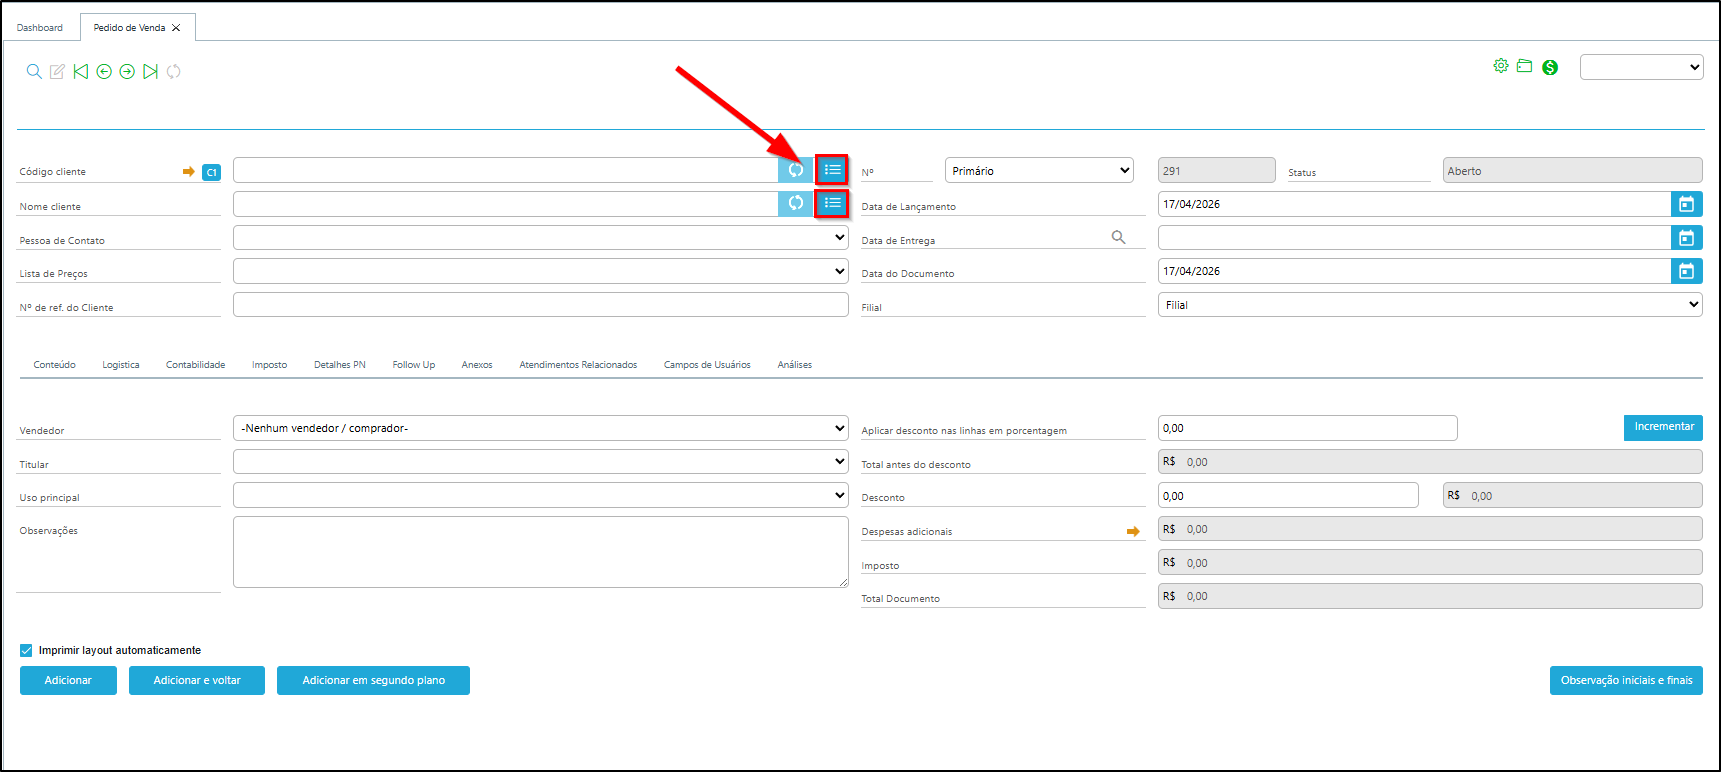The height and width of the screenshot is (772, 1721).
Task: Open the Lista de Preços dropdown
Action: coord(540,271)
